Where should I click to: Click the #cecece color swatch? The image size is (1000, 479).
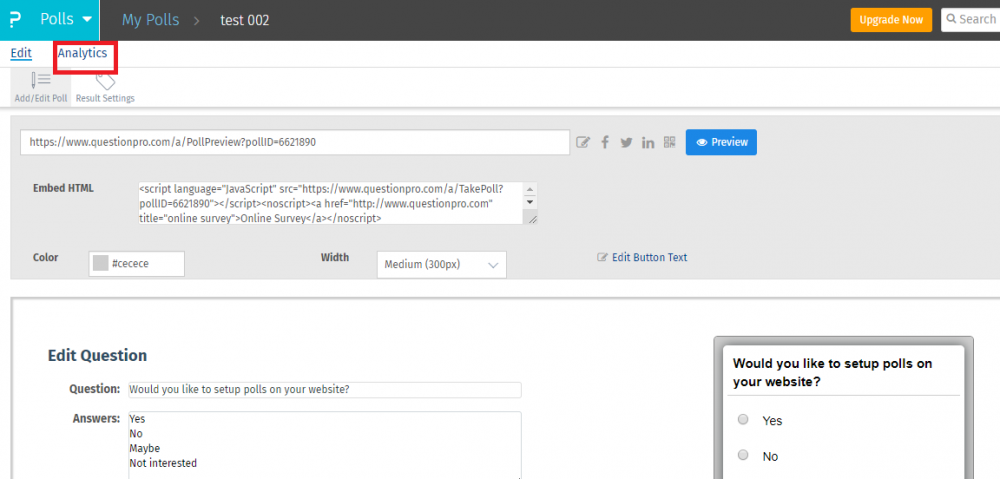click(x=100, y=263)
